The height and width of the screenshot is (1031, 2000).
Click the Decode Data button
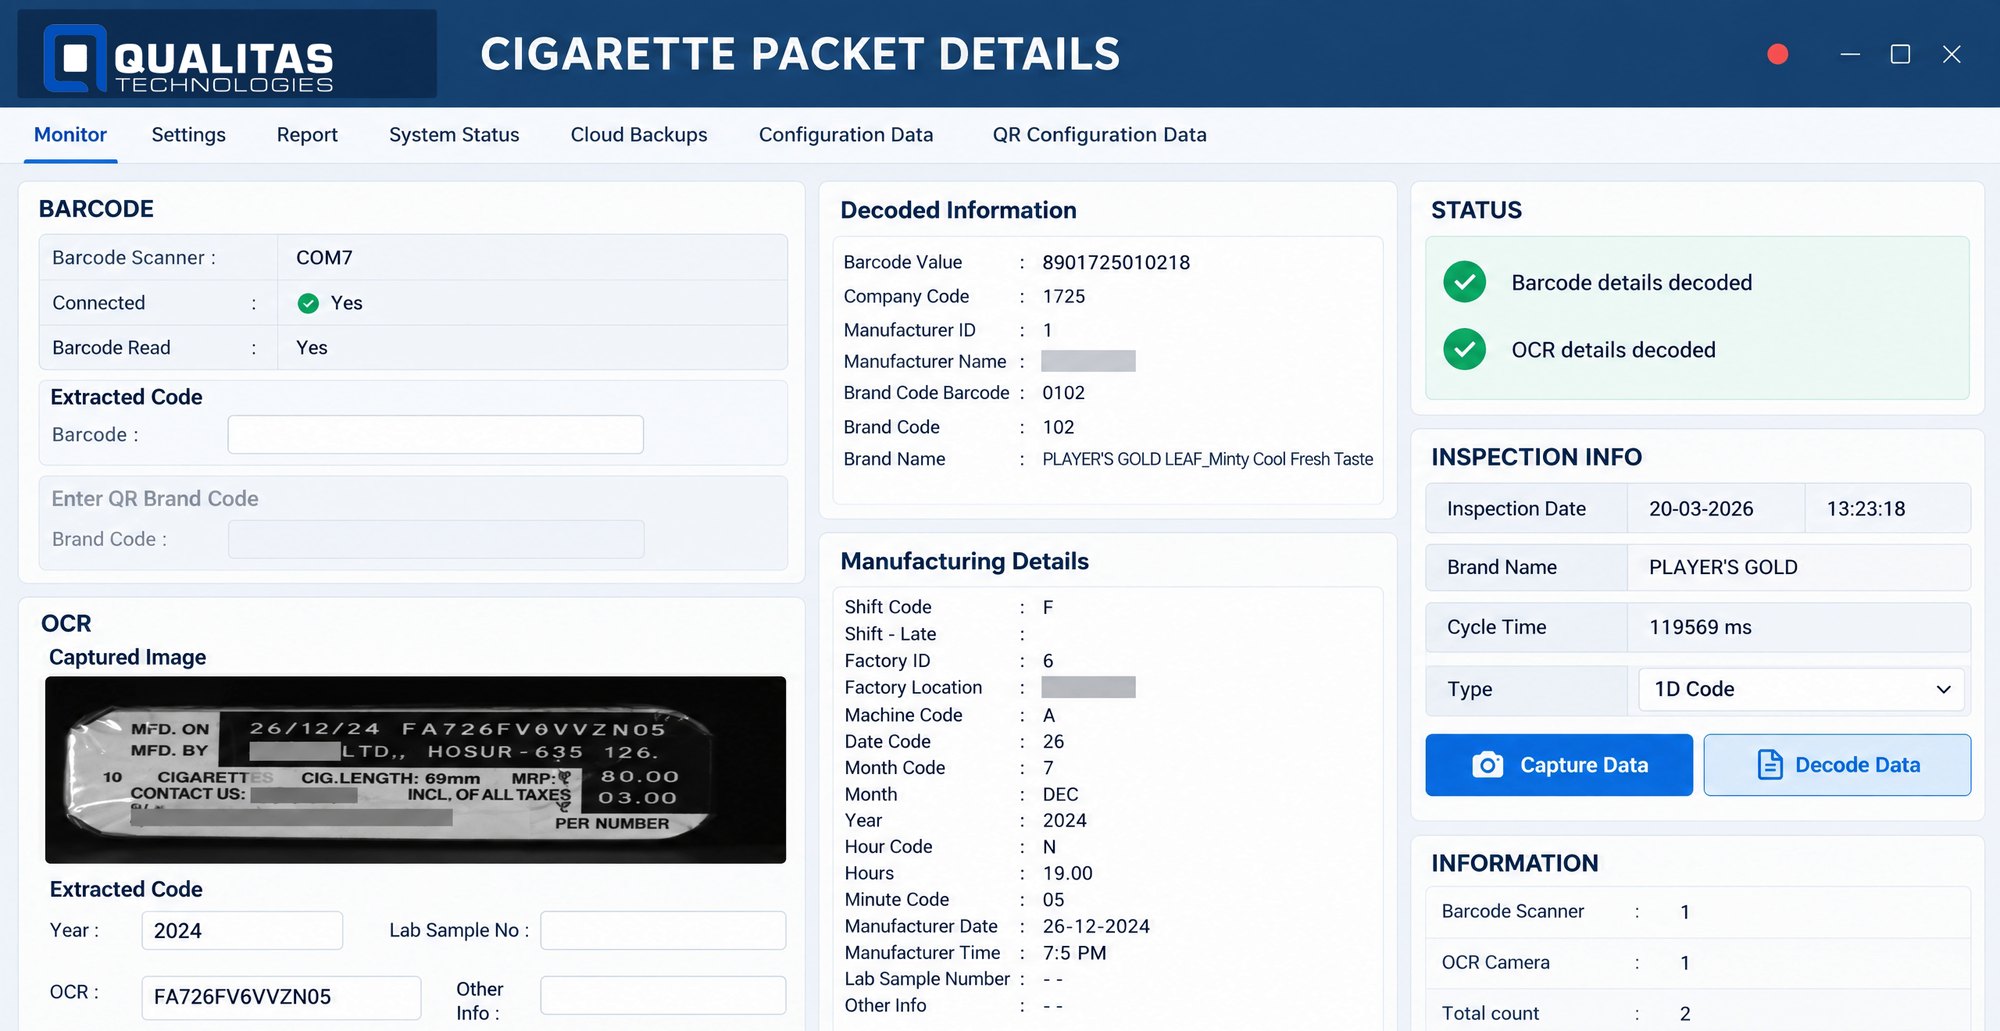pyautogui.click(x=1837, y=765)
